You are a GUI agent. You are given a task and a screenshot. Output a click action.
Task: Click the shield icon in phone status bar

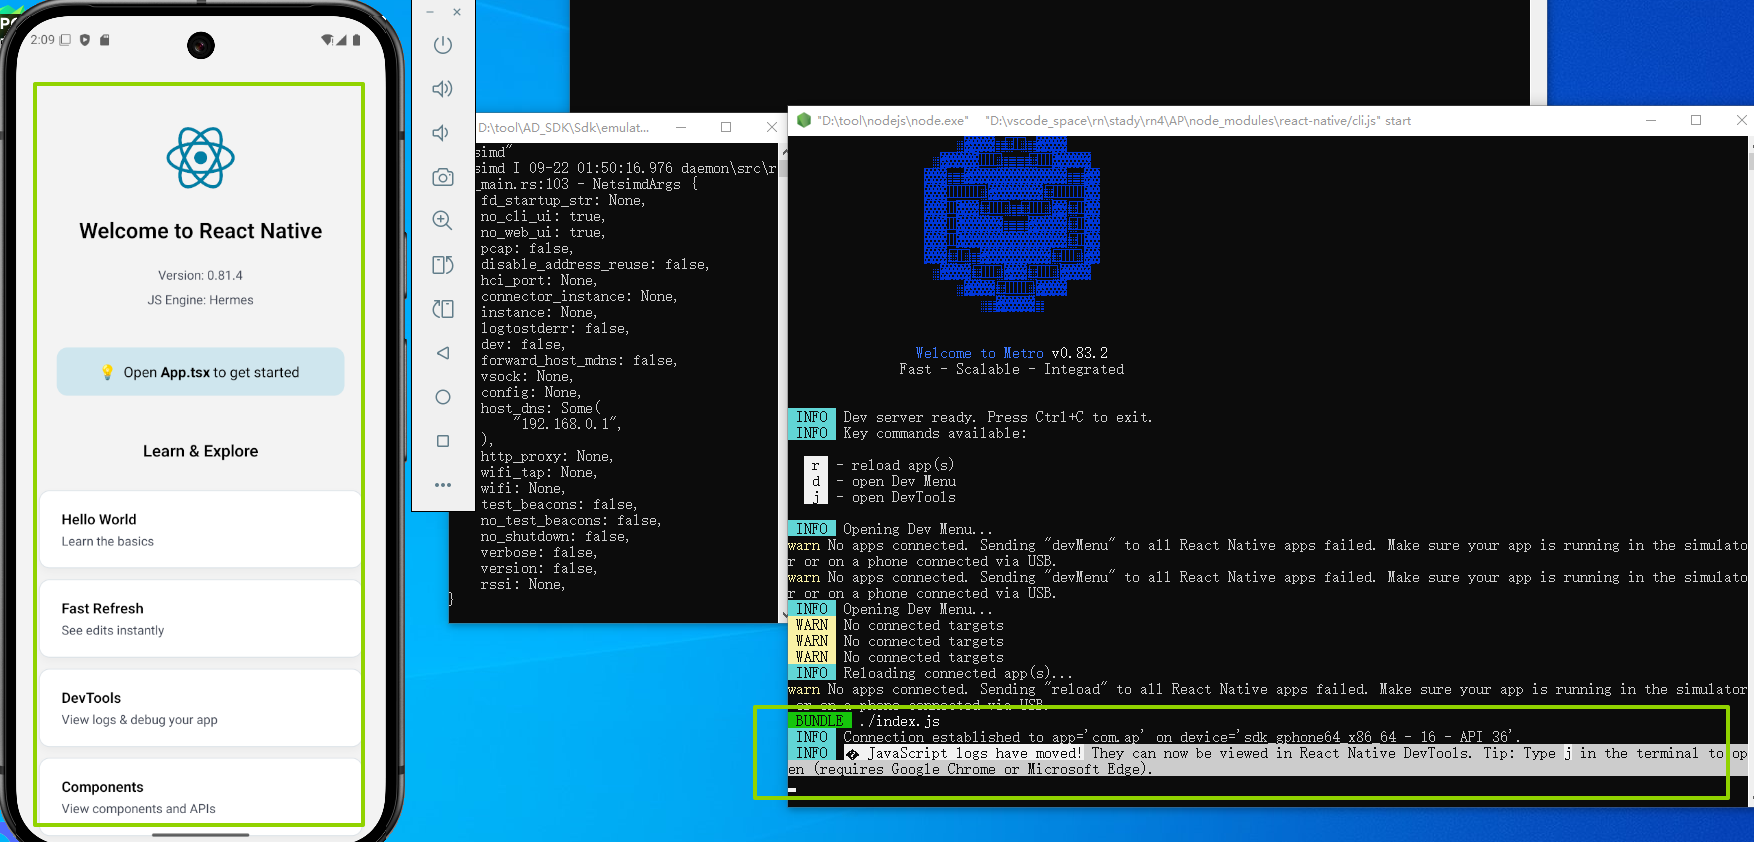click(85, 40)
